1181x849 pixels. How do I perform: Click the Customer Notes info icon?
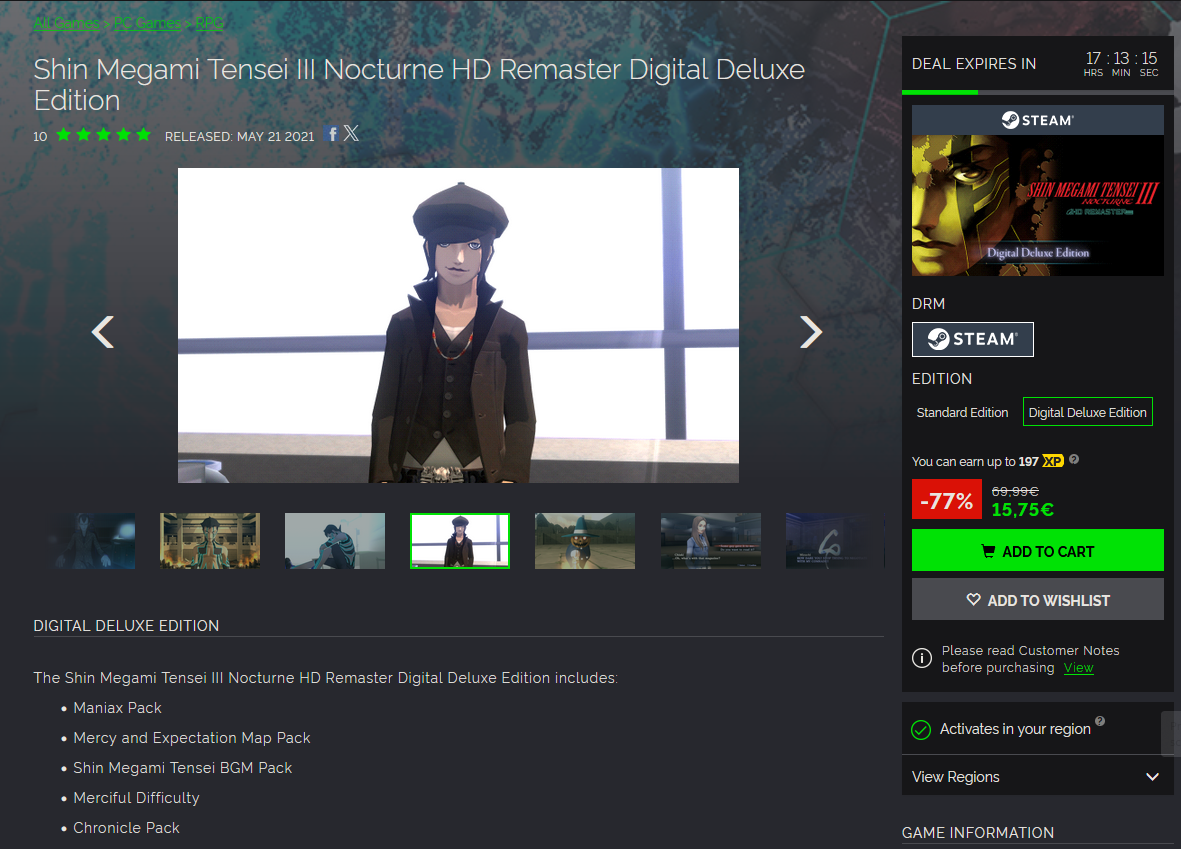(x=922, y=658)
